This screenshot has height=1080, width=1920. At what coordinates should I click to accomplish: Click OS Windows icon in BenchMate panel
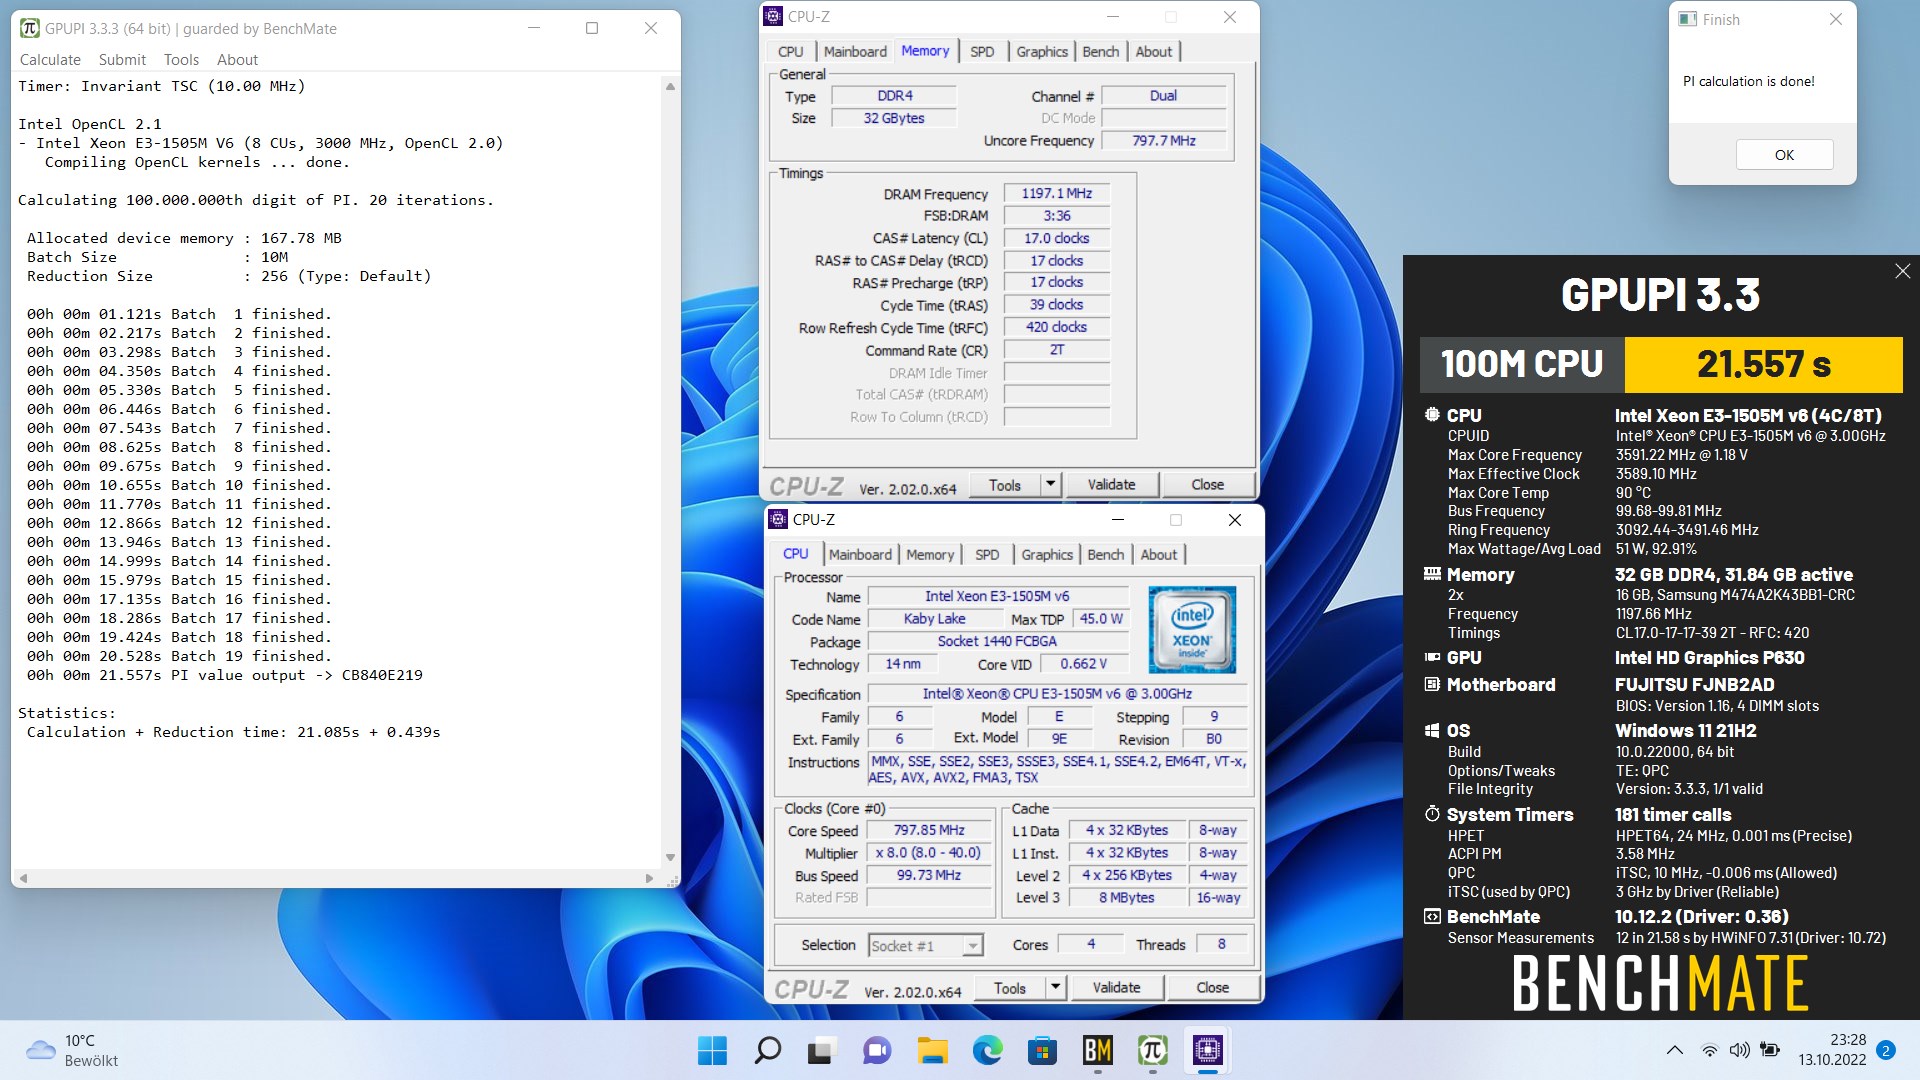click(x=1432, y=730)
